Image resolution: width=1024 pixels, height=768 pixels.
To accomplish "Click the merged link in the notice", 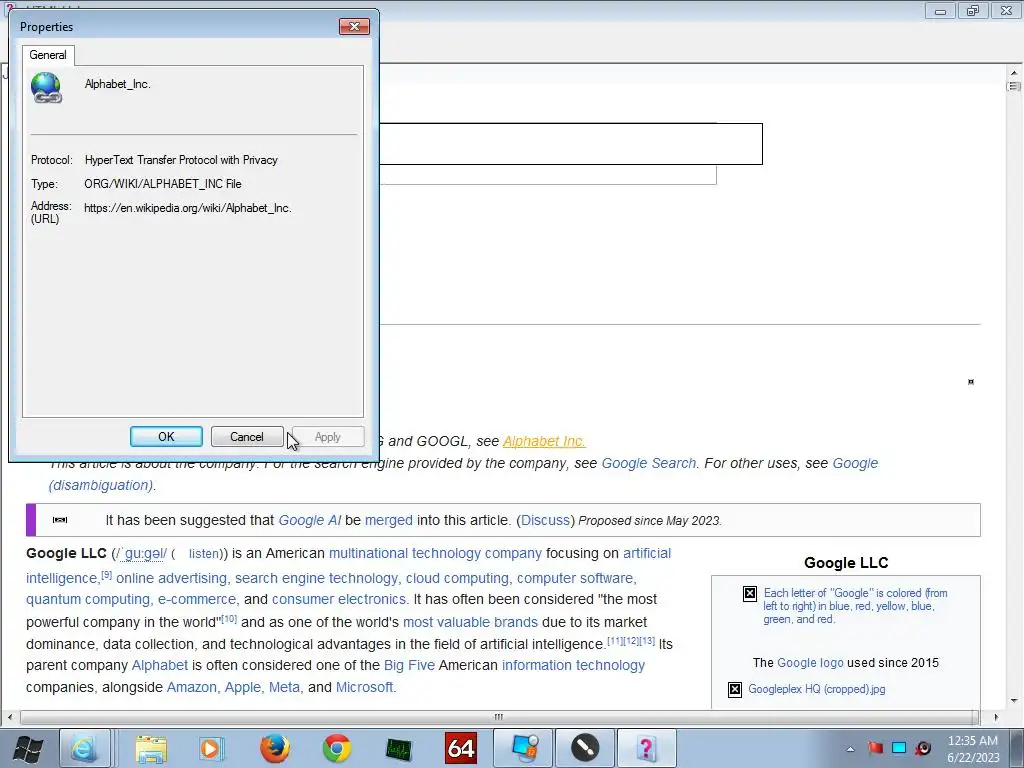I will tap(389, 520).
